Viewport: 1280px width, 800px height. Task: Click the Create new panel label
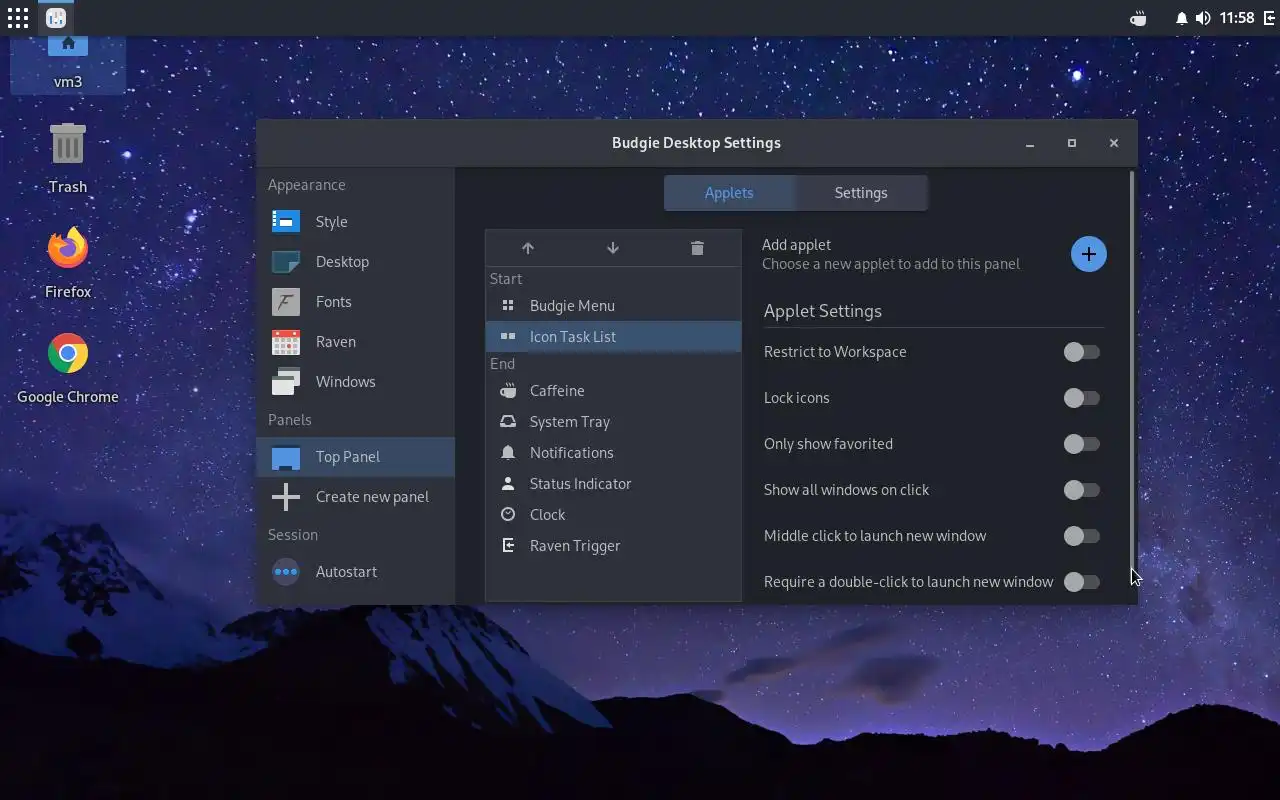372,497
